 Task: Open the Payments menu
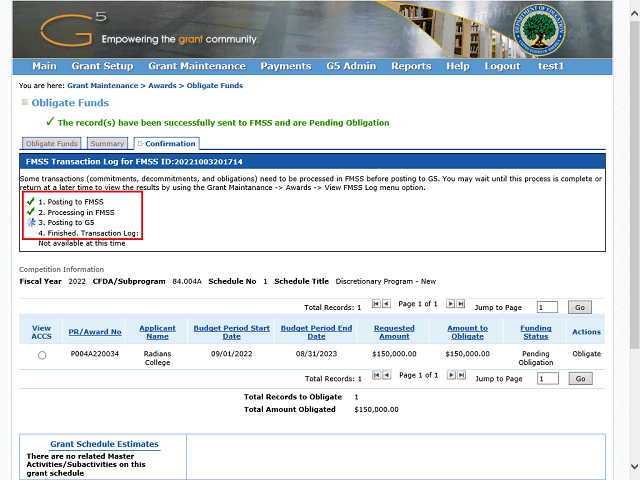[285, 66]
